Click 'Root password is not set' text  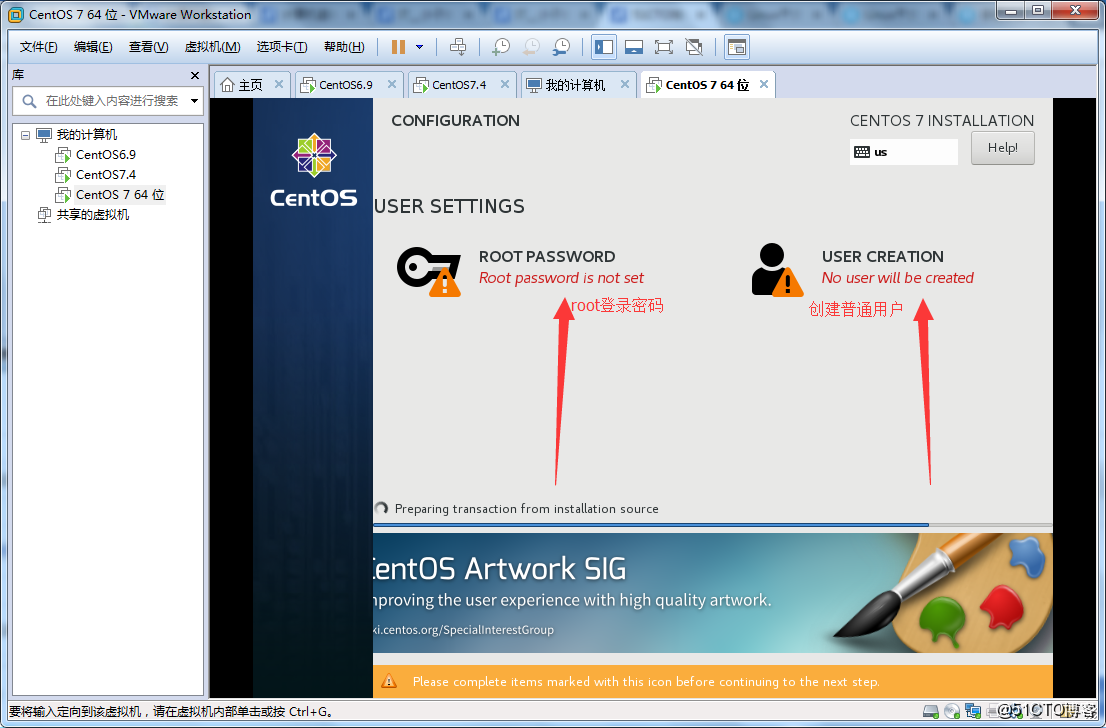(561, 278)
